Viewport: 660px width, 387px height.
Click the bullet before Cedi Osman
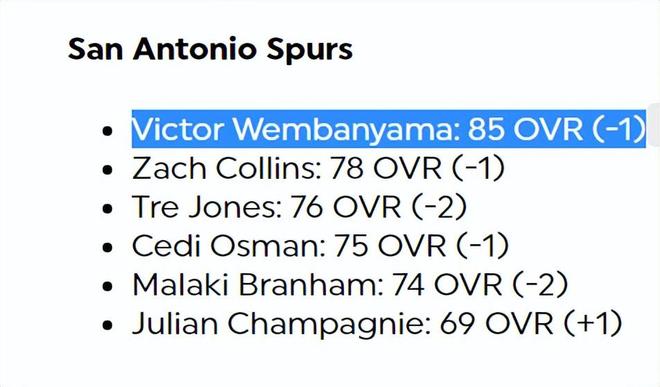pos(107,247)
